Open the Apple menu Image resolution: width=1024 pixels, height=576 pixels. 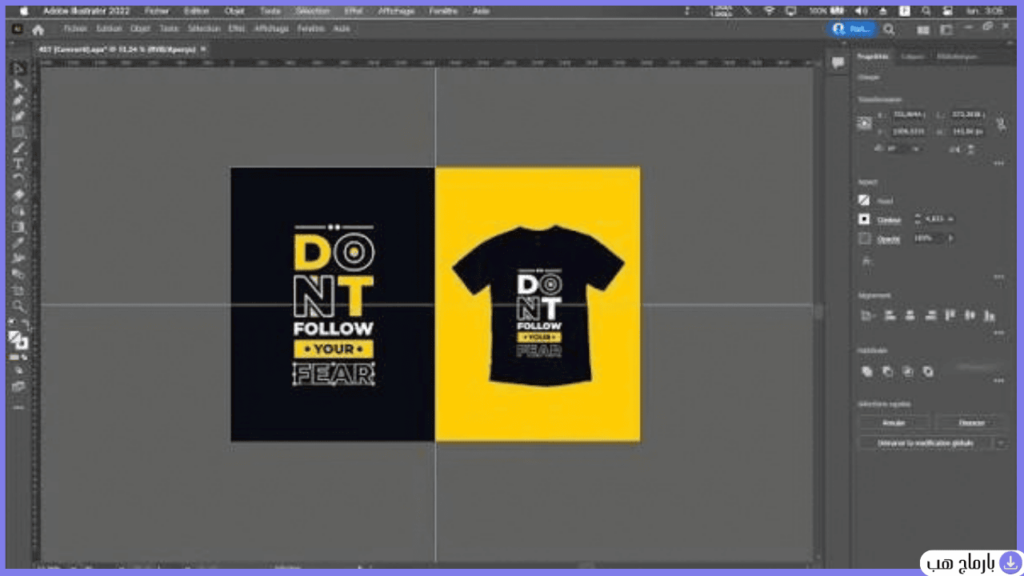[x=24, y=11]
